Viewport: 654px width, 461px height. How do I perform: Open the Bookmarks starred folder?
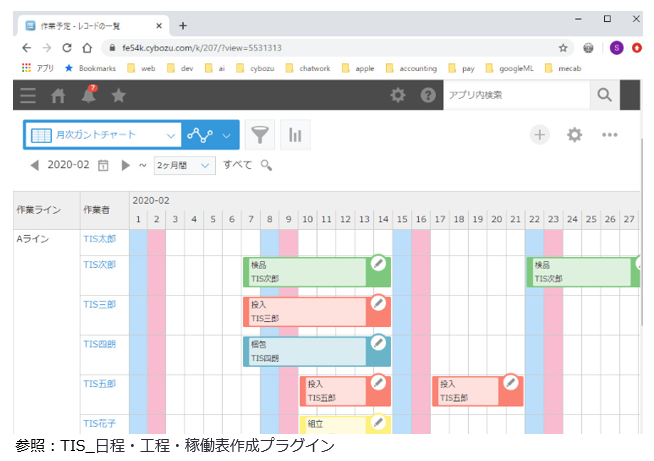(x=91, y=68)
